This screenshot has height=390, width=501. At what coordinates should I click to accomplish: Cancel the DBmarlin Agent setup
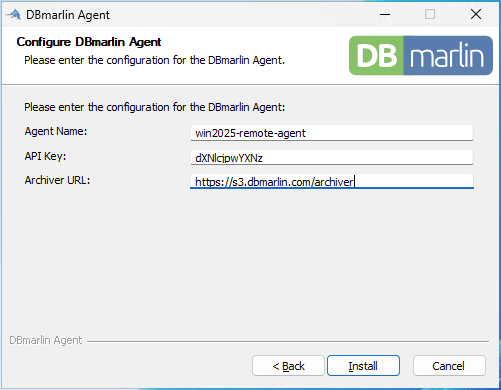coord(449,365)
